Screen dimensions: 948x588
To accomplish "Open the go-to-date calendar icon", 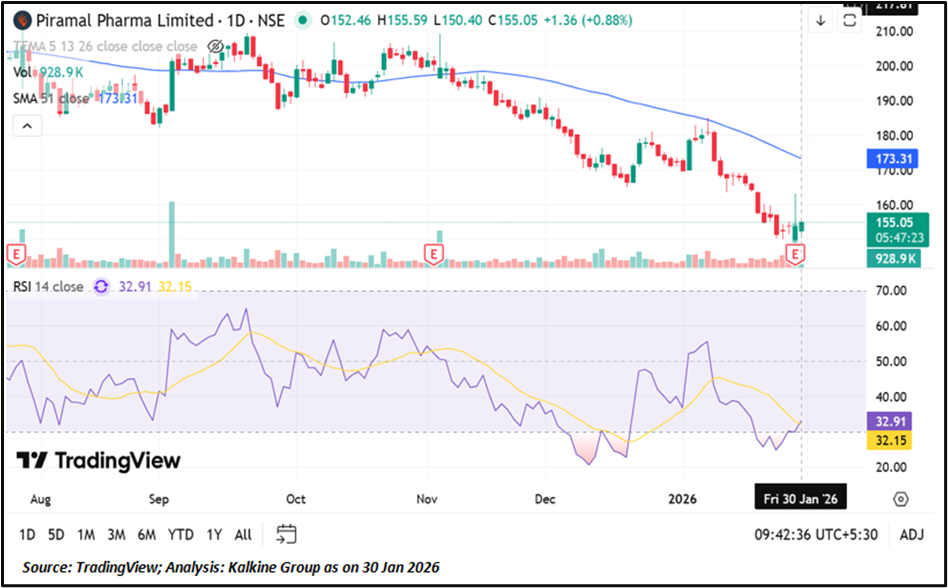I will 287,534.
